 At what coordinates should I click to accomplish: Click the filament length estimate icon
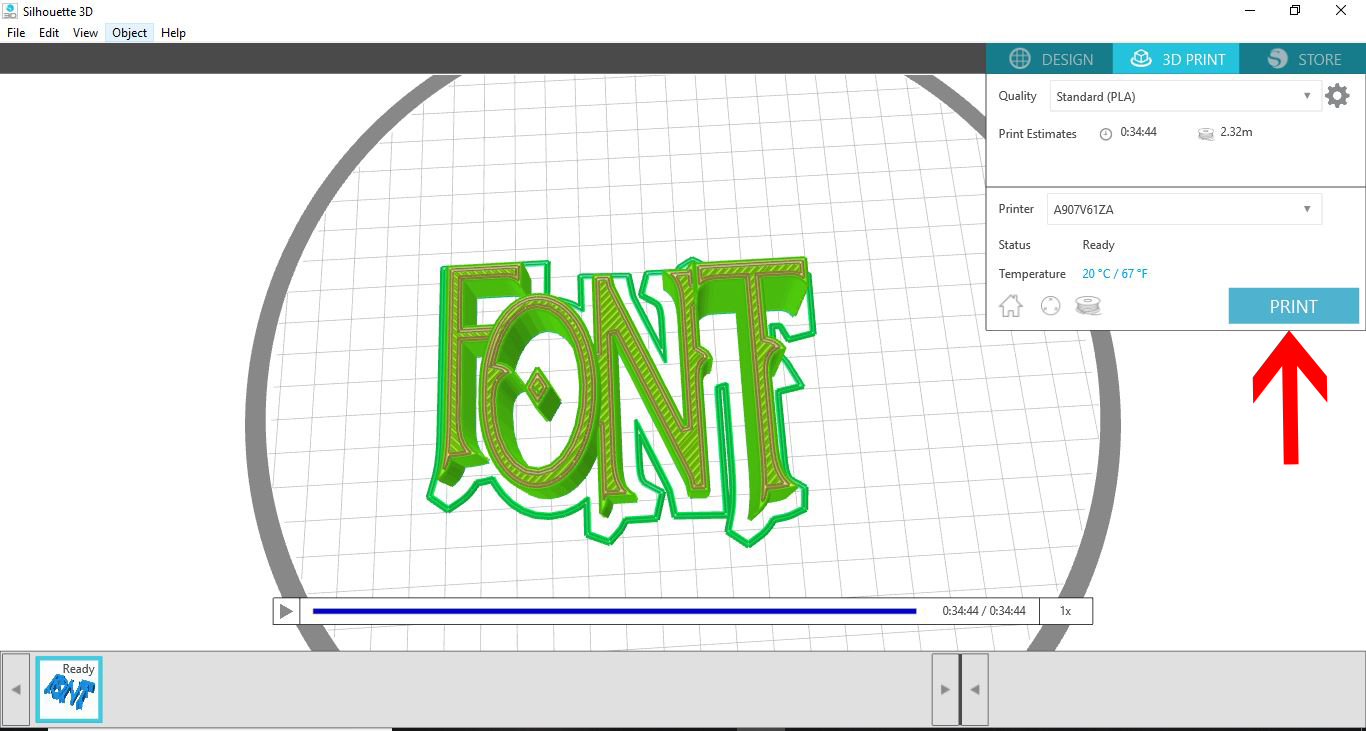(x=1206, y=133)
